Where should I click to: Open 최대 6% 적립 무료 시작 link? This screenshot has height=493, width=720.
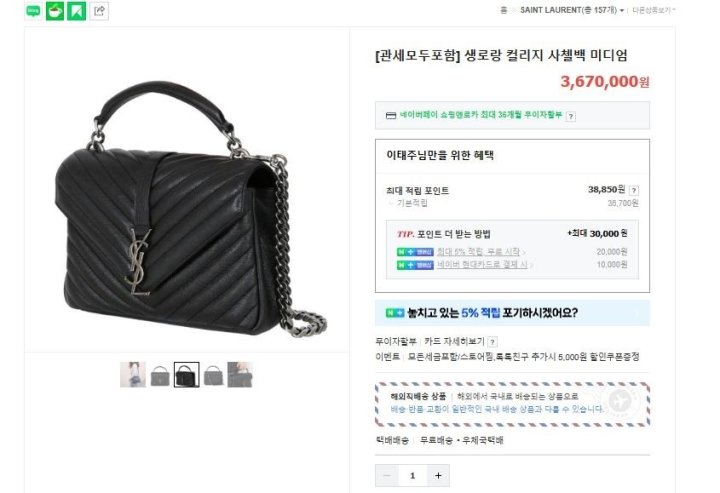(478, 252)
